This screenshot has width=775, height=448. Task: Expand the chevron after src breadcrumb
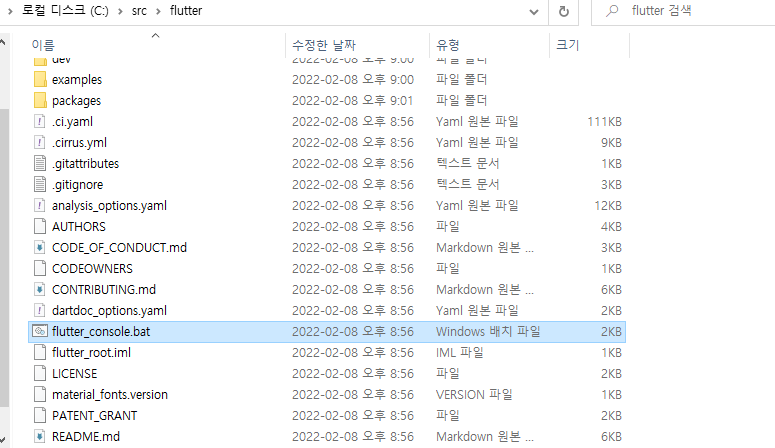[x=158, y=11]
